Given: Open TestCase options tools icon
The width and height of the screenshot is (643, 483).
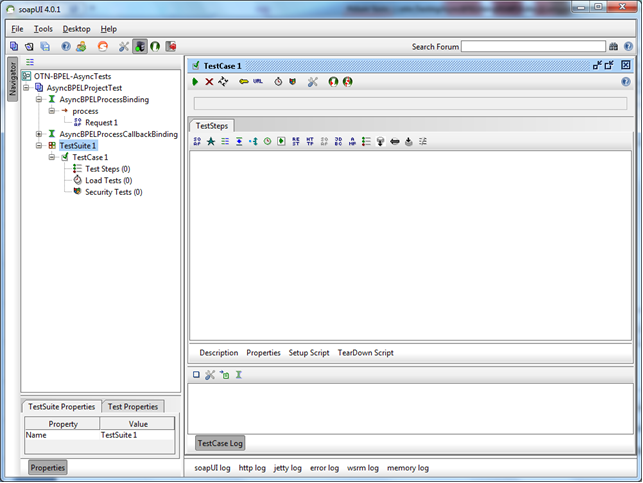Looking at the screenshot, I should (x=312, y=82).
